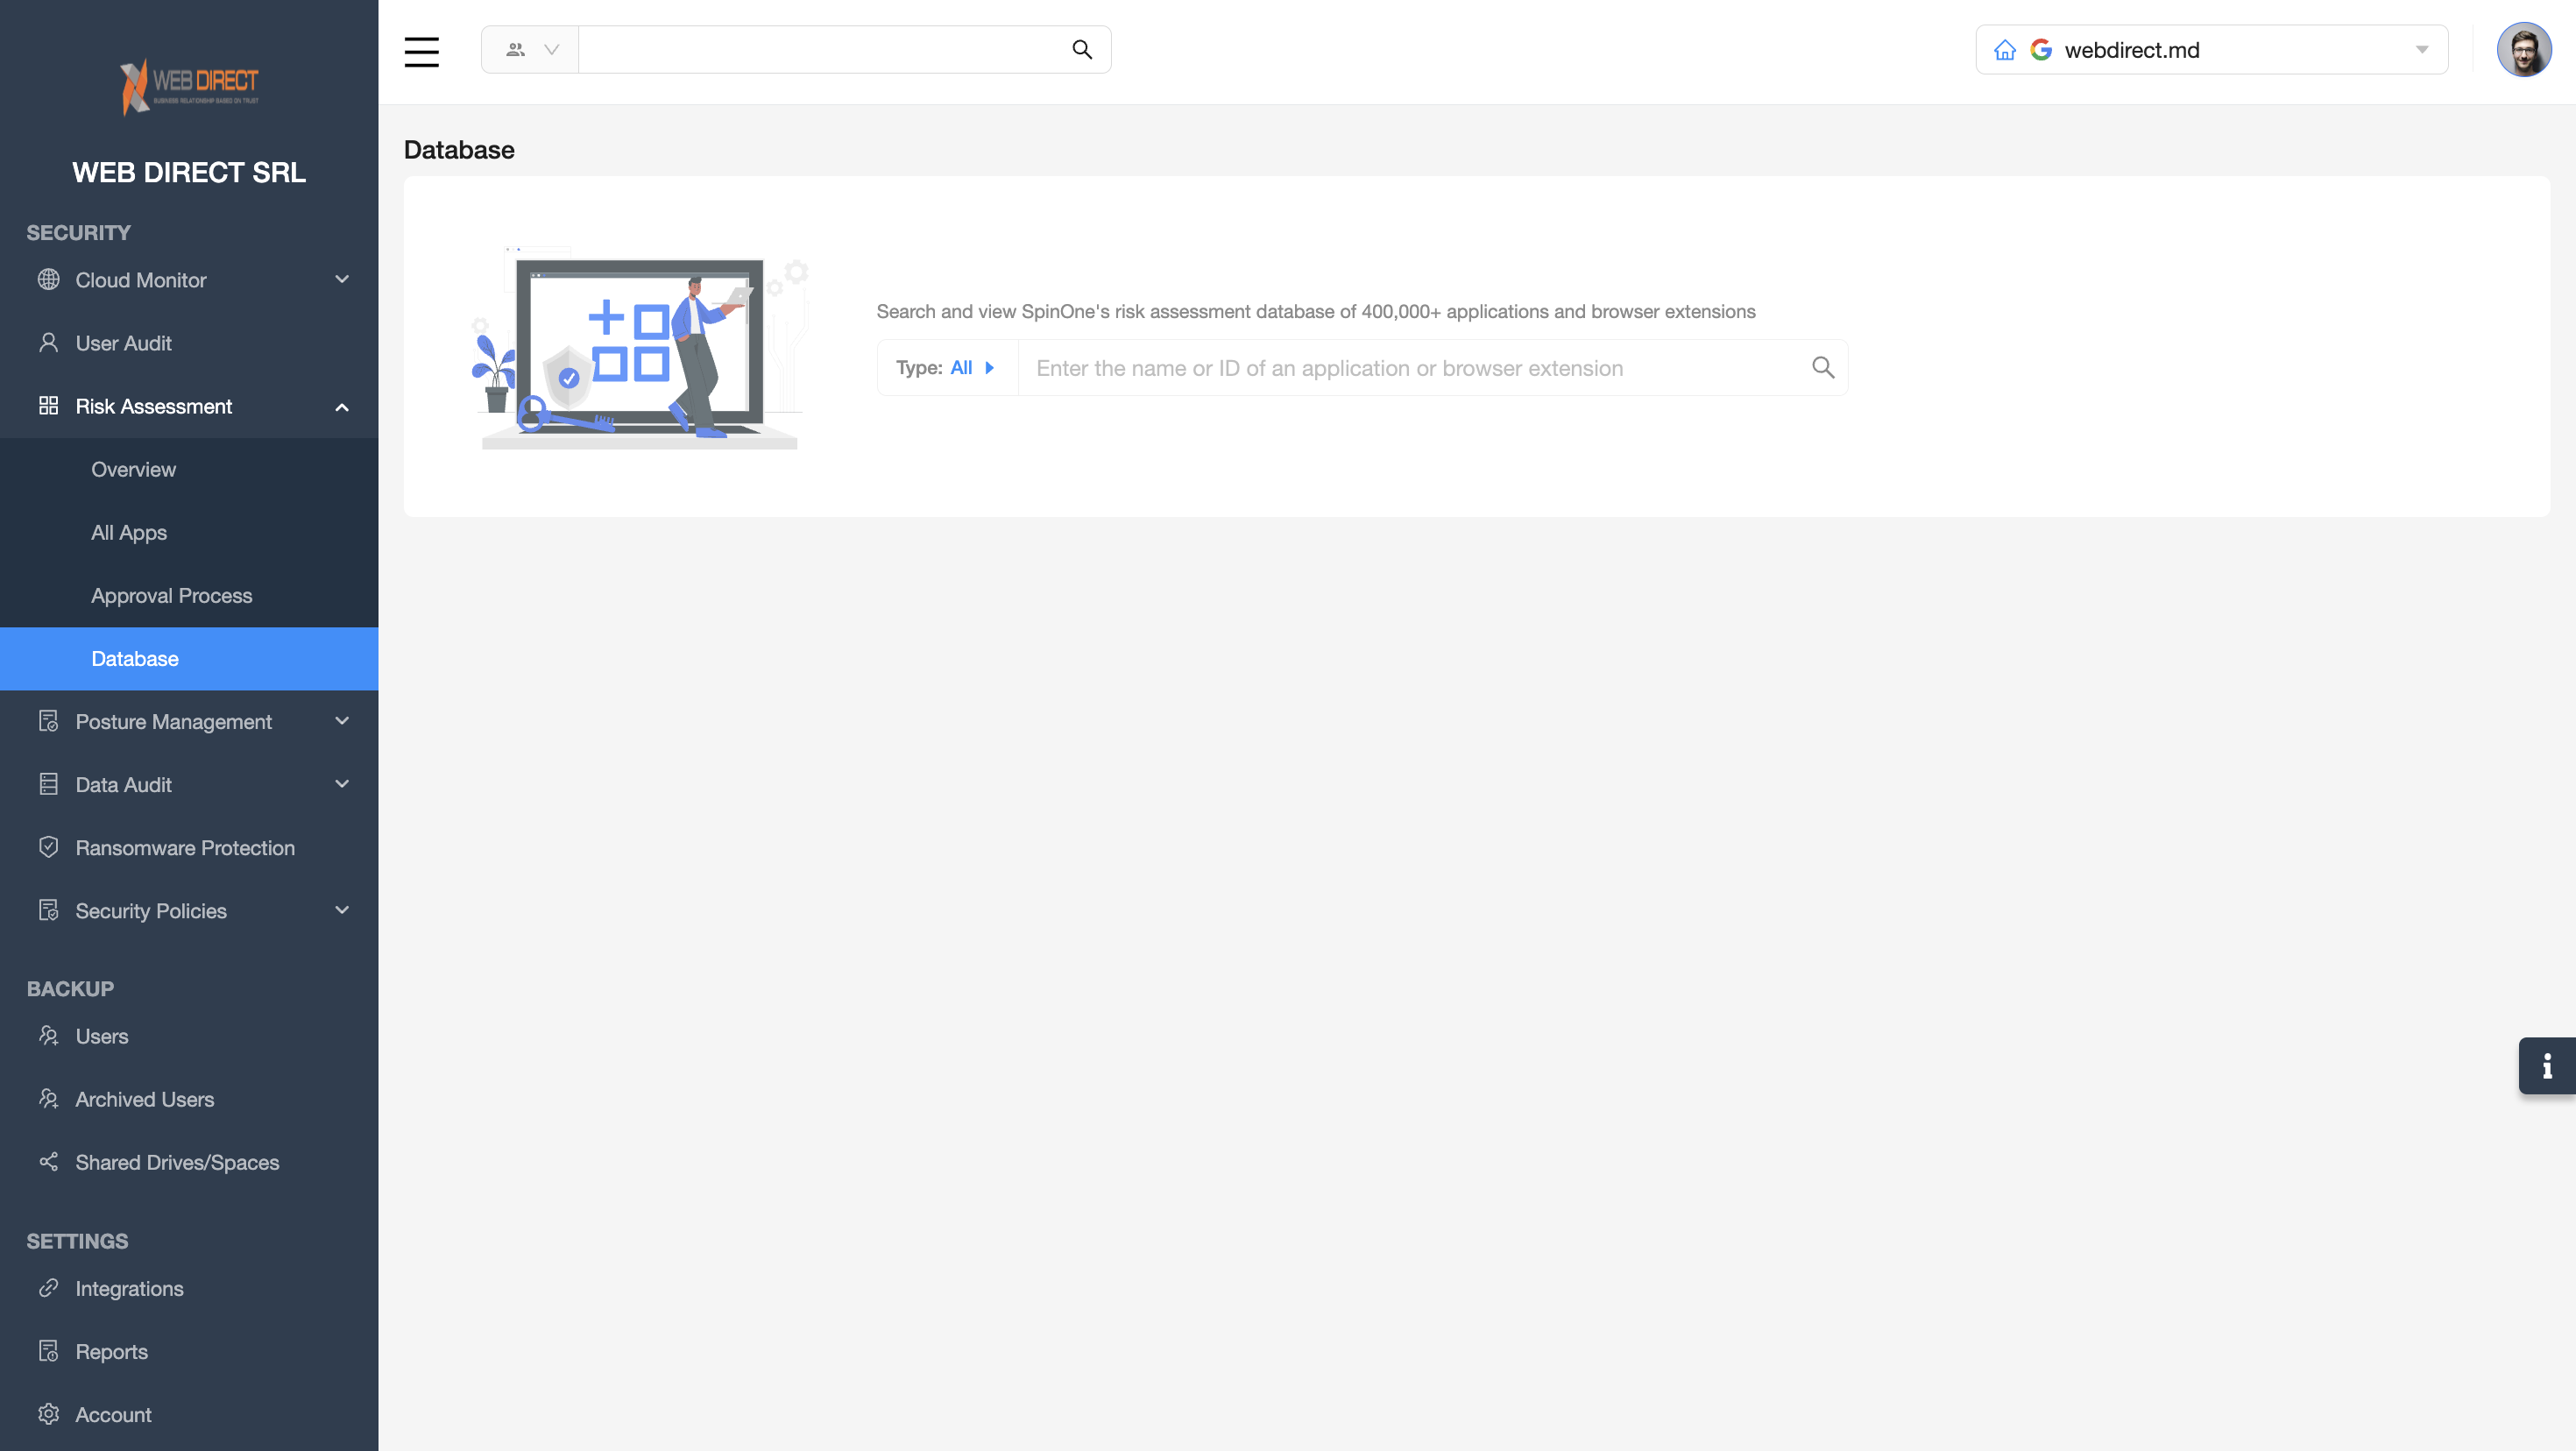The width and height of the screenshot is (2576, 1451).
Task: Open the user-type search scope dropdown
Action: coord(531,50)
